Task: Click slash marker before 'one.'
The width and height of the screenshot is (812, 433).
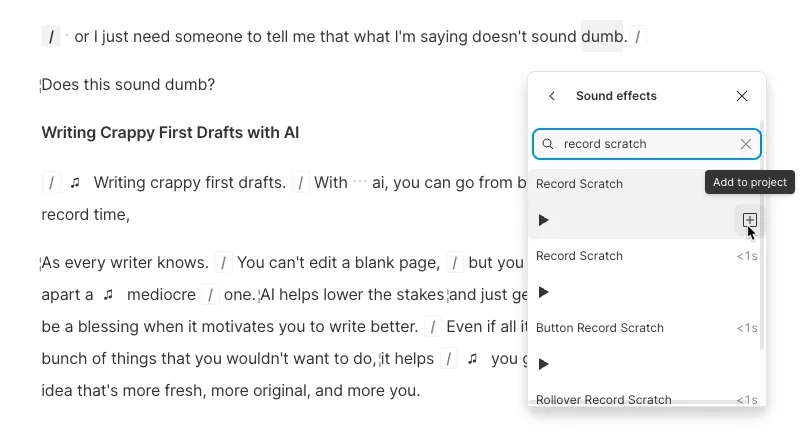Action: click(210, 295)
